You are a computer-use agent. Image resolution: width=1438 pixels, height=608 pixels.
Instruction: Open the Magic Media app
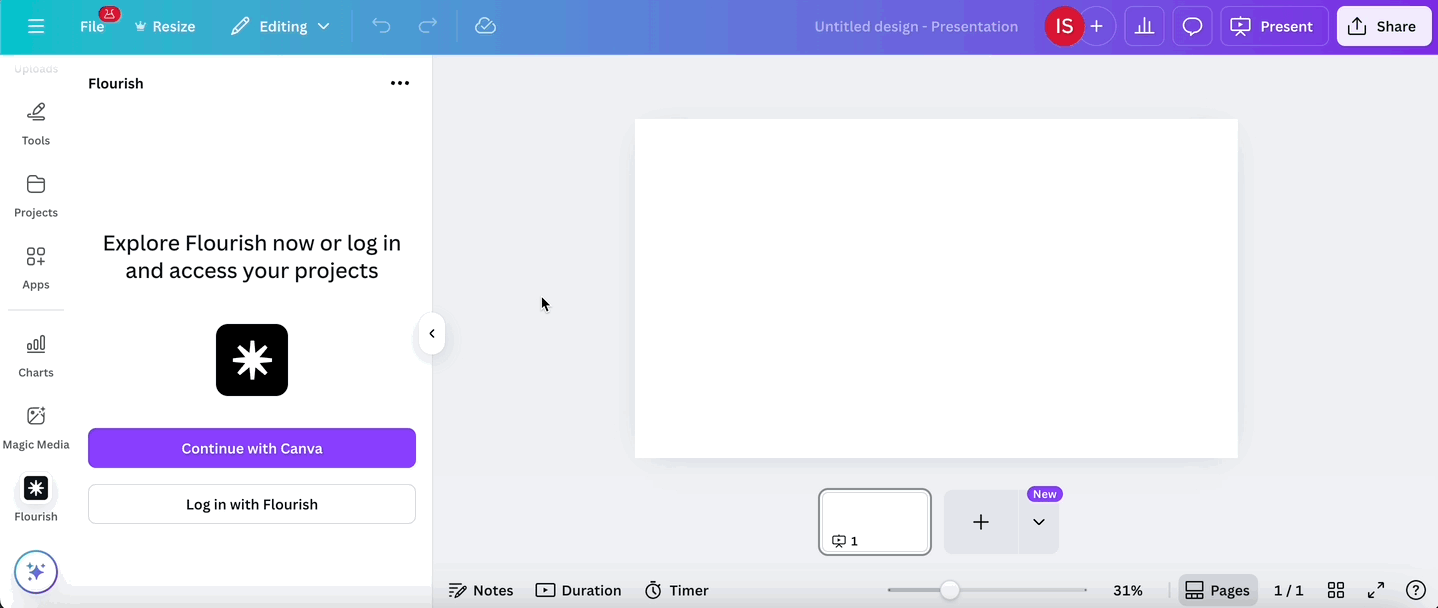click(36, 428)
